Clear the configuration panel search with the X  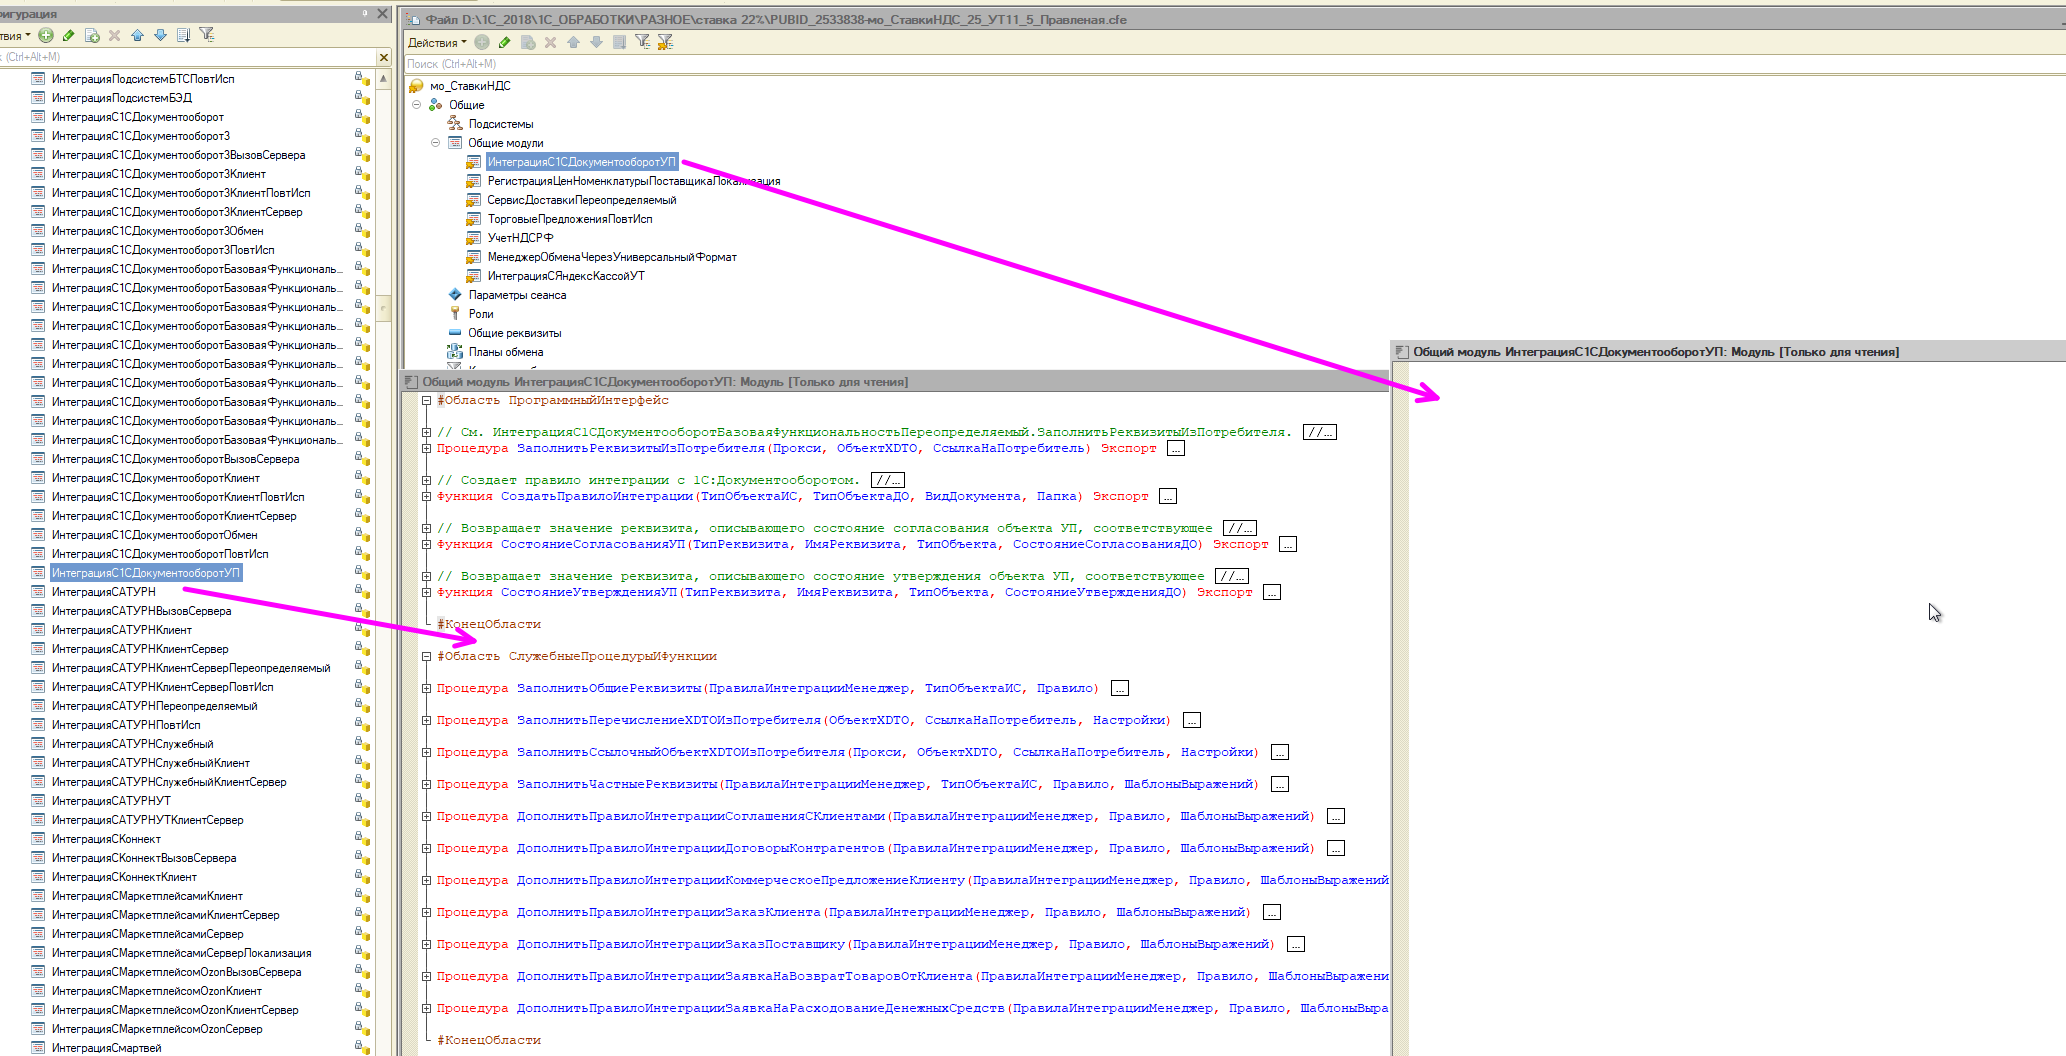point(383,57)
